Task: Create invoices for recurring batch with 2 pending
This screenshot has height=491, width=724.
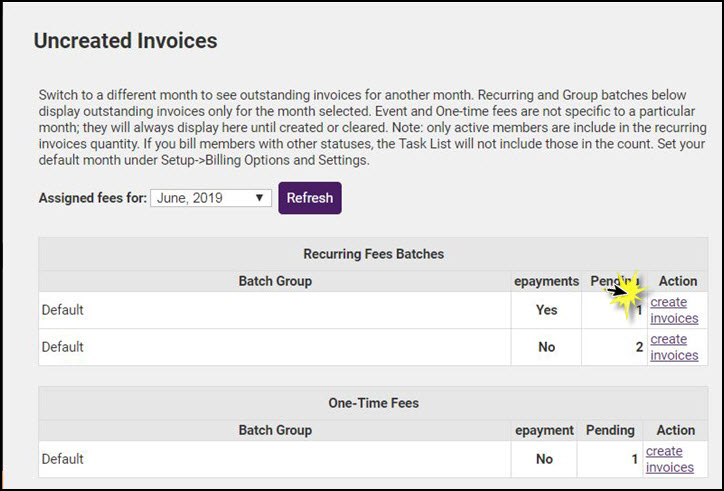Action: click(x=674, y=347)
